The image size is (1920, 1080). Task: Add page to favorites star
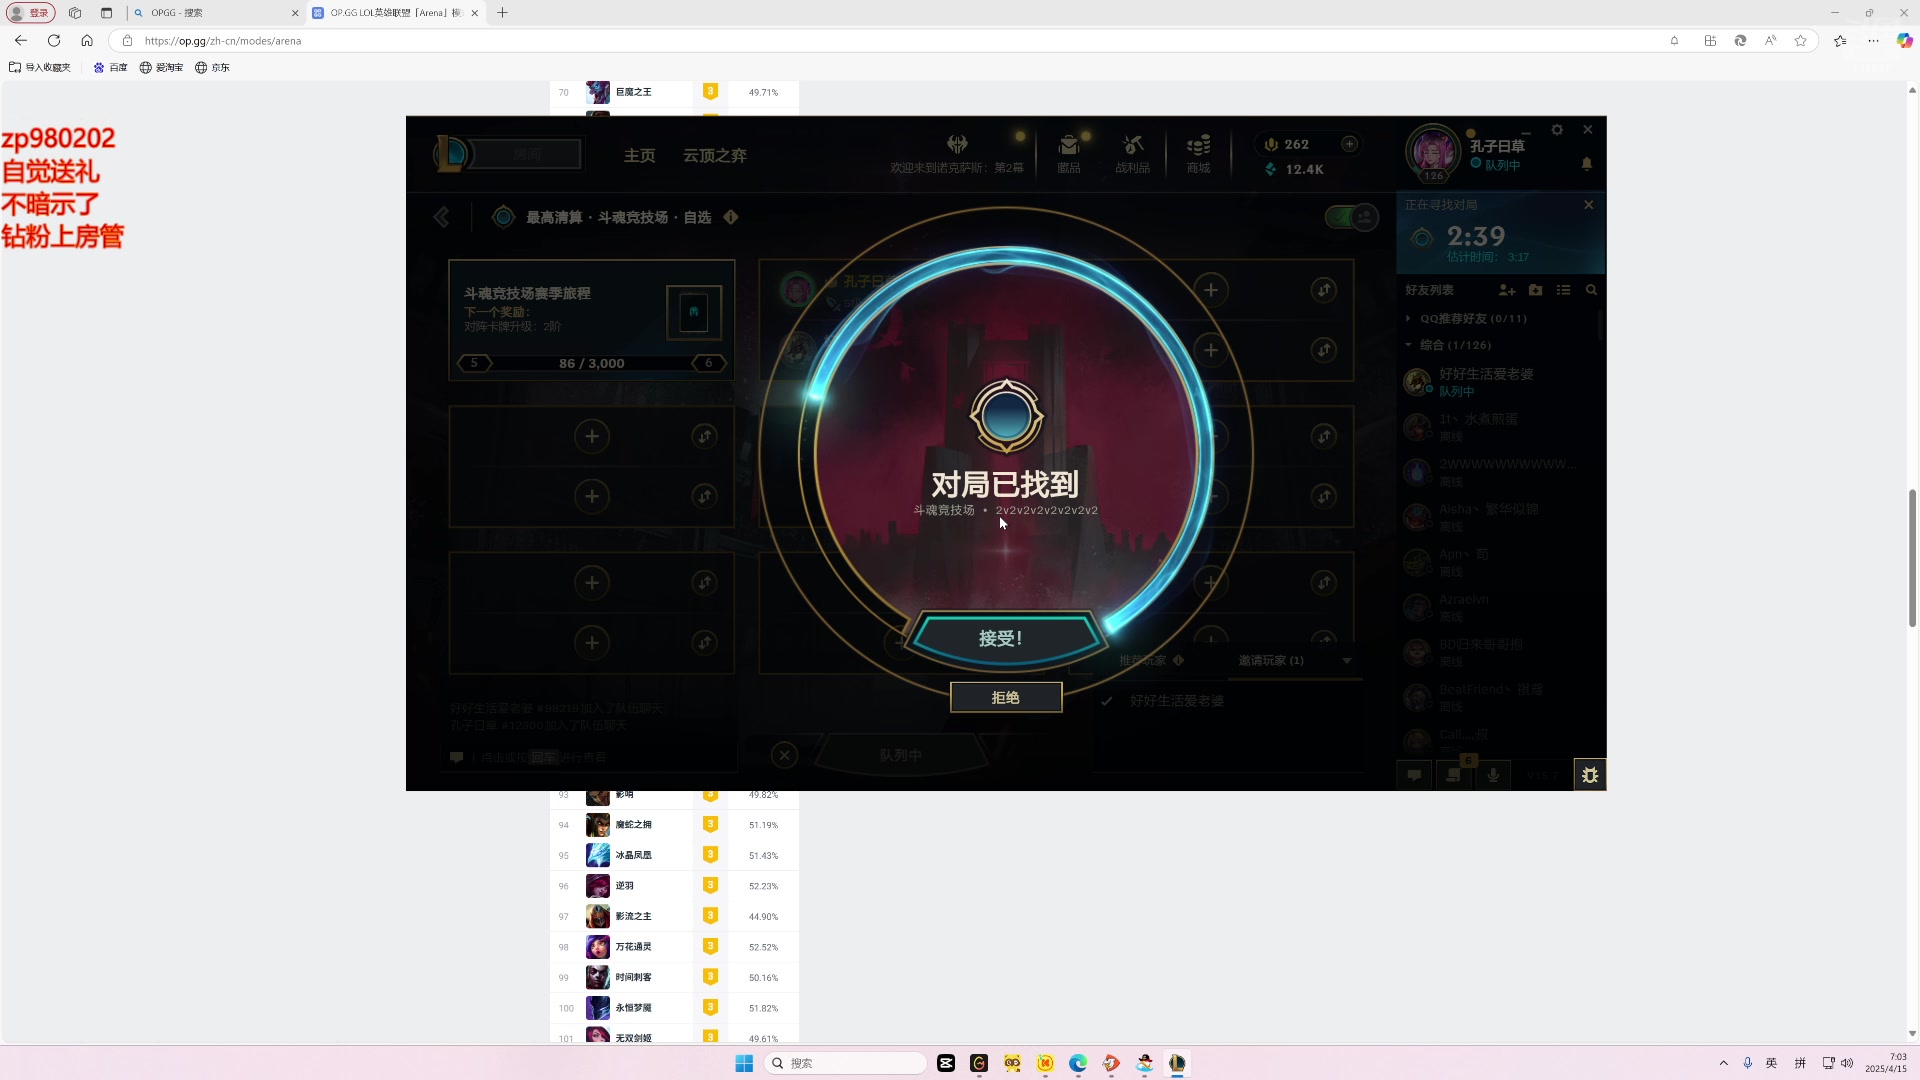1801,41
